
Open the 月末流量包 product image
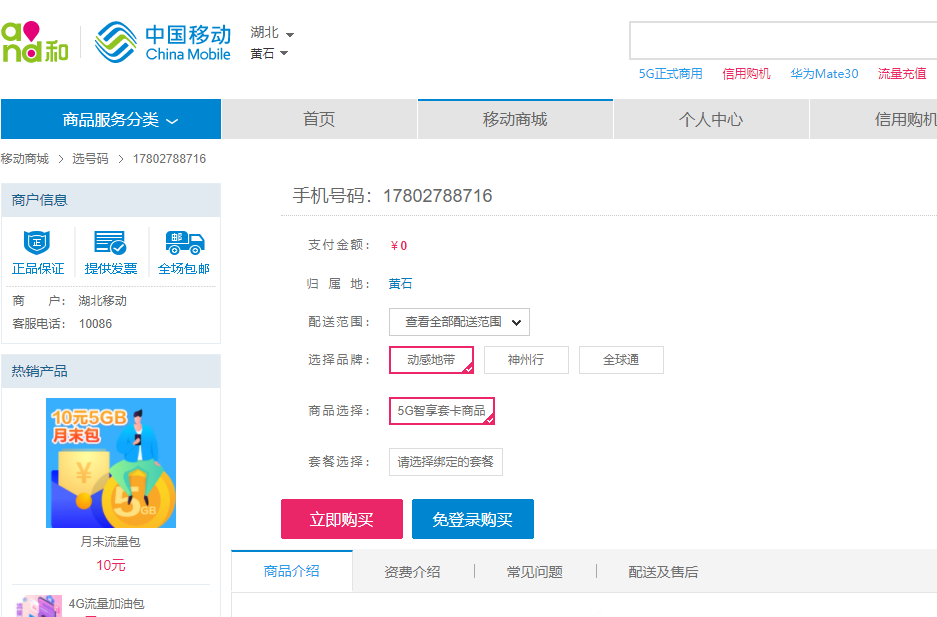coord(111,463)
